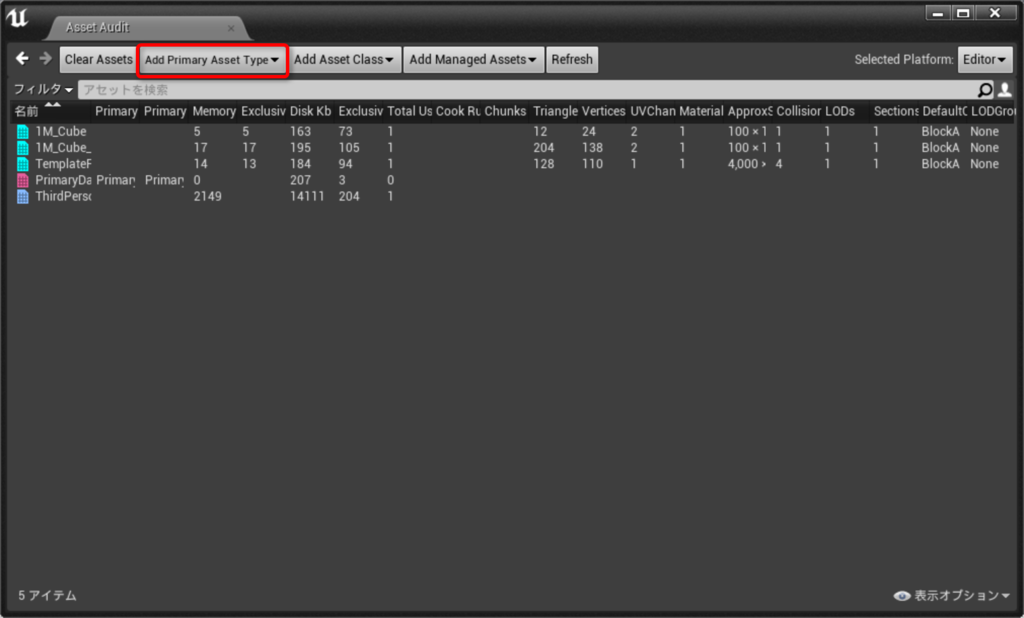This screenshot has width=1024, height=618.
Task: Sort by Chunks column header
Action: [505, 111]
